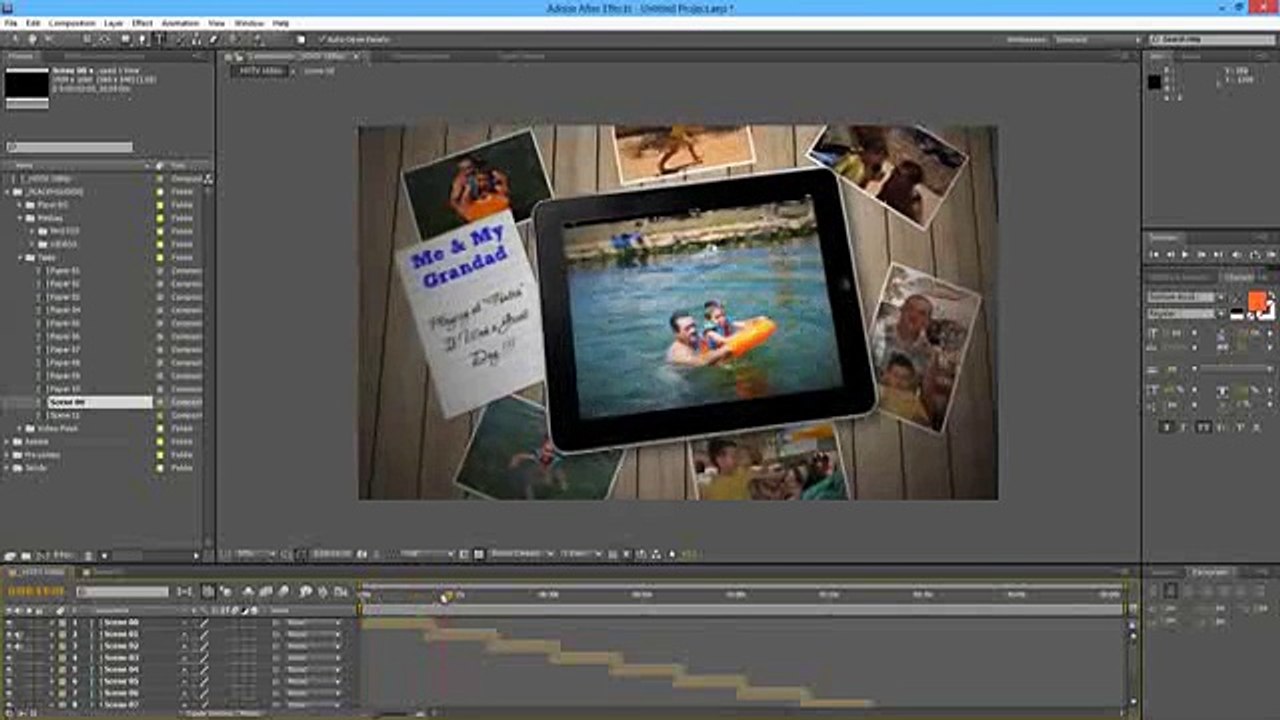The image size is (1280, 720).
Task: Open blend mode dropdown for Scene 00
Action: [x=314, y=622]
